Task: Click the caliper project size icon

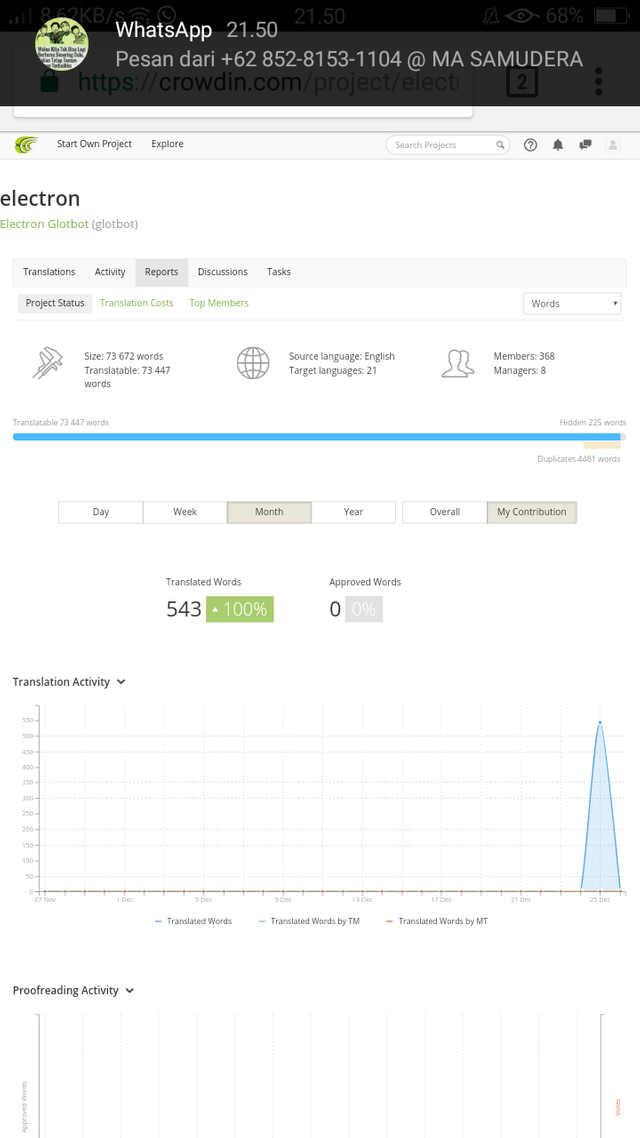Action: point(48,364)
